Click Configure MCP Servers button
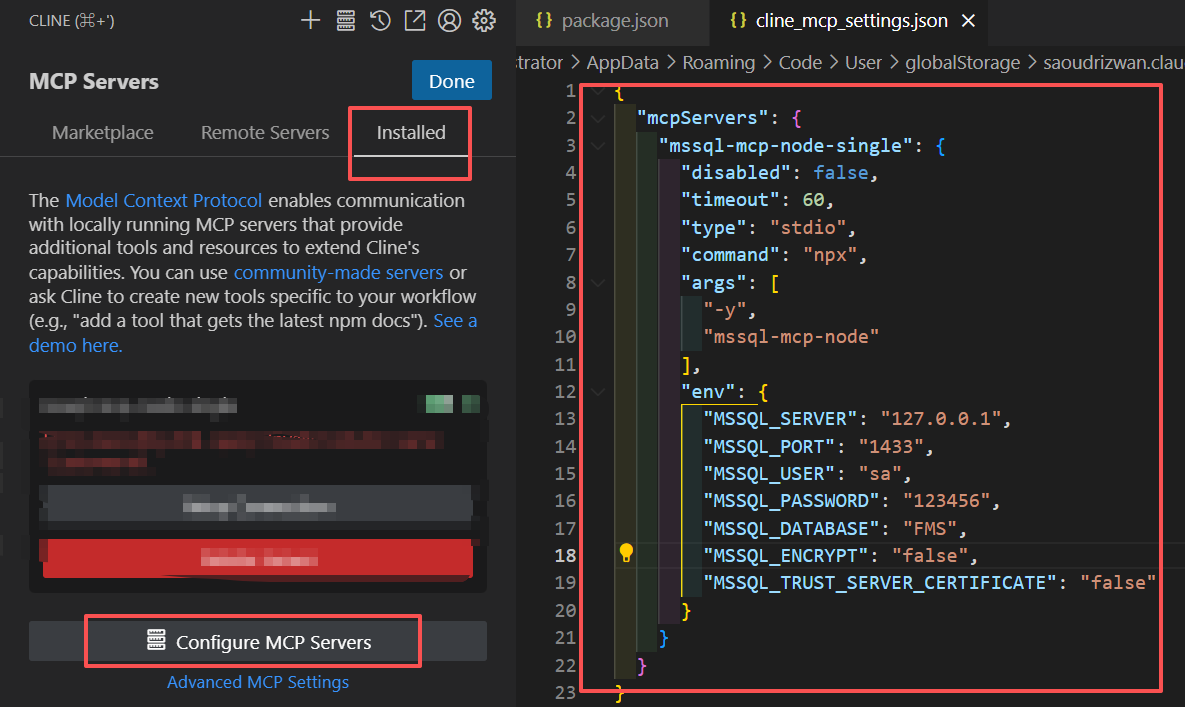Screen dimensions: 1185x707 (258, 641)
